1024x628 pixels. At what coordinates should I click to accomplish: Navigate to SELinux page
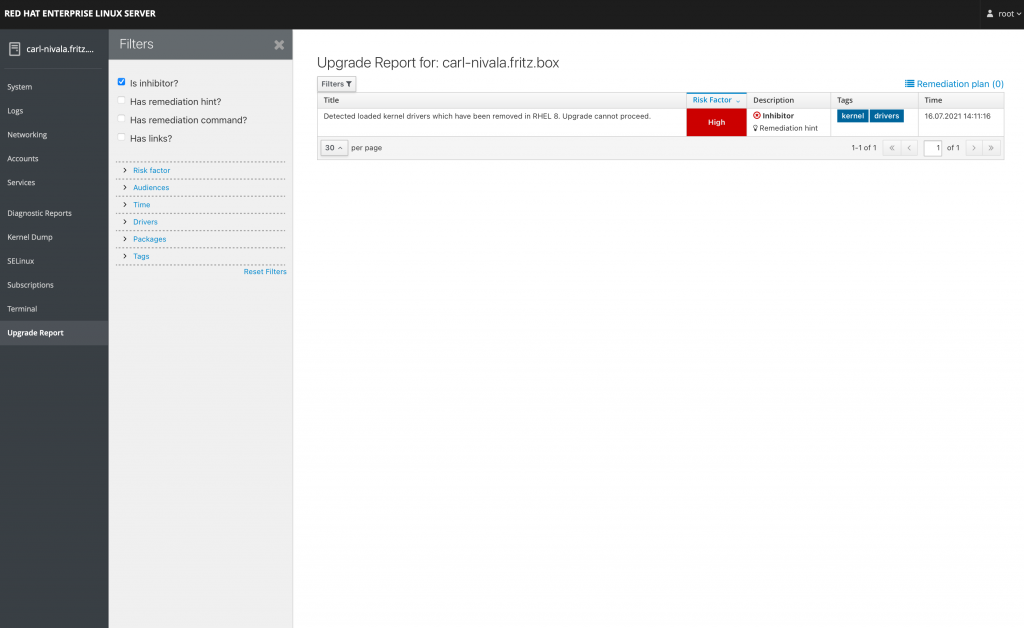point(21,261)
